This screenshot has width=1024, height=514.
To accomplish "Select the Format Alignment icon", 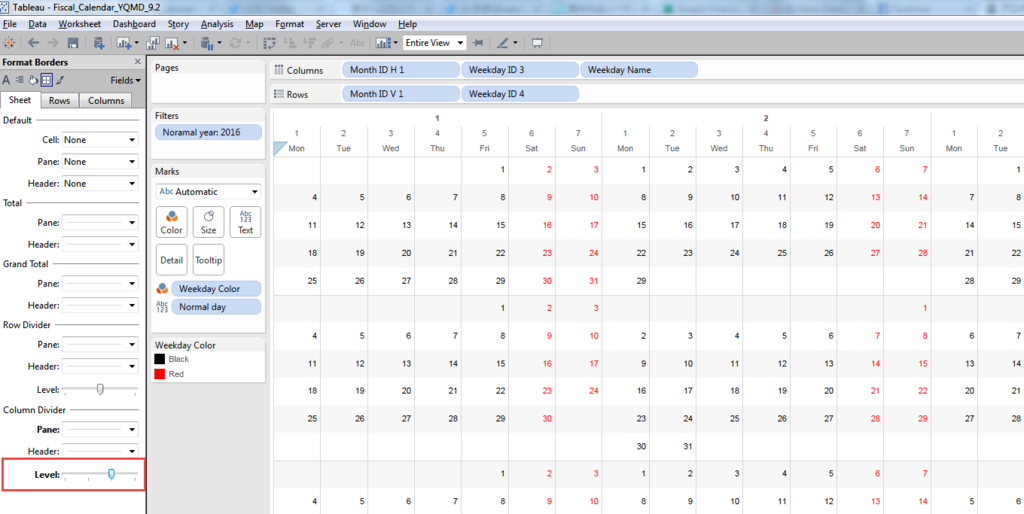I will pyautogui.click(x=19, y=80).
